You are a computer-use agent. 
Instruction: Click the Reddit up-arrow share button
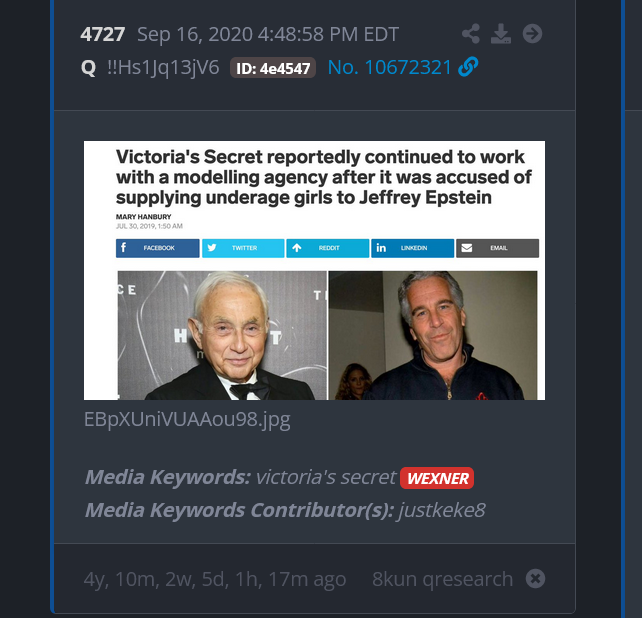point(328,248)
